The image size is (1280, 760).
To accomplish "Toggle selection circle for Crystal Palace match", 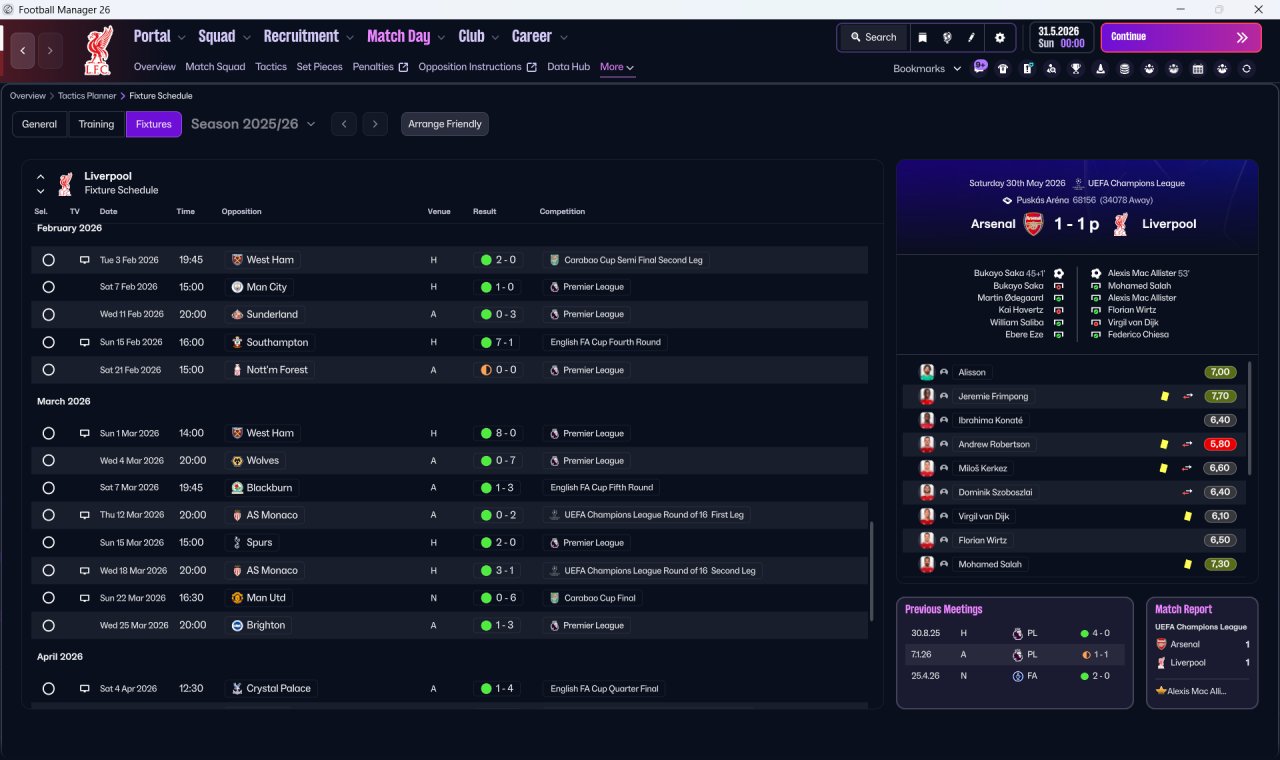I will pos(48,689).
